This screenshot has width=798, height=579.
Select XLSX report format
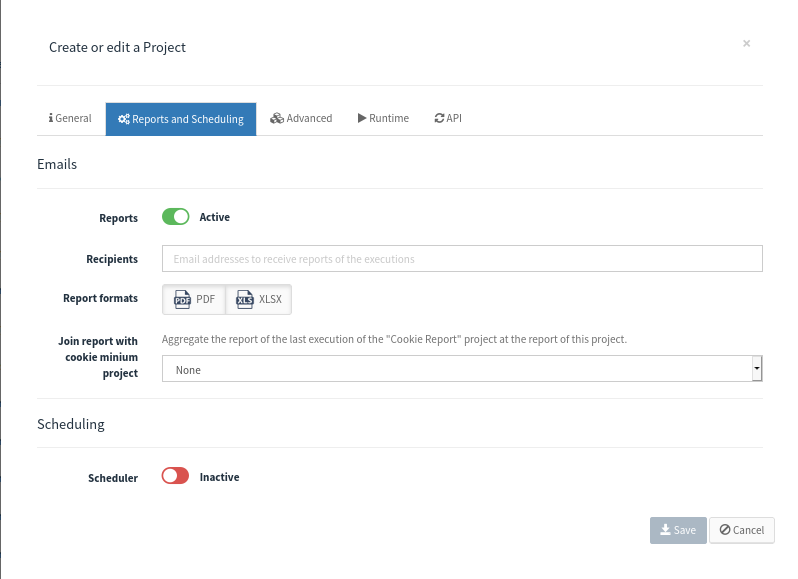[259, 299]
